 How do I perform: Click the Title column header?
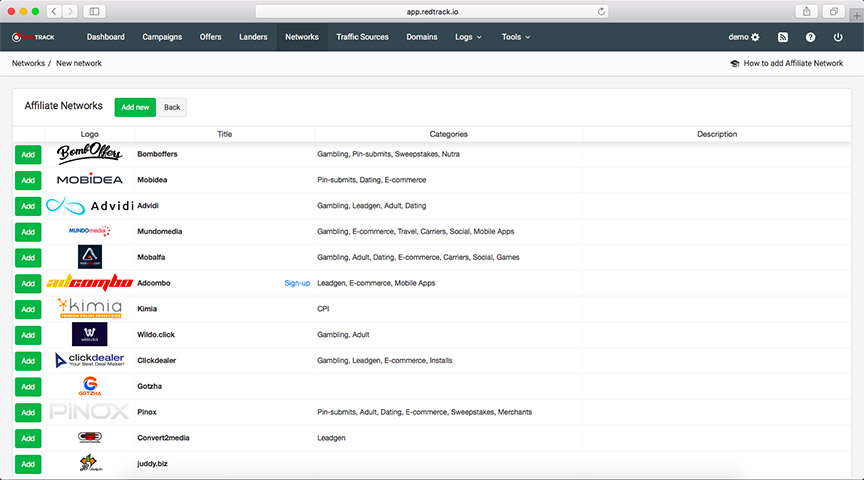[224, 134]
